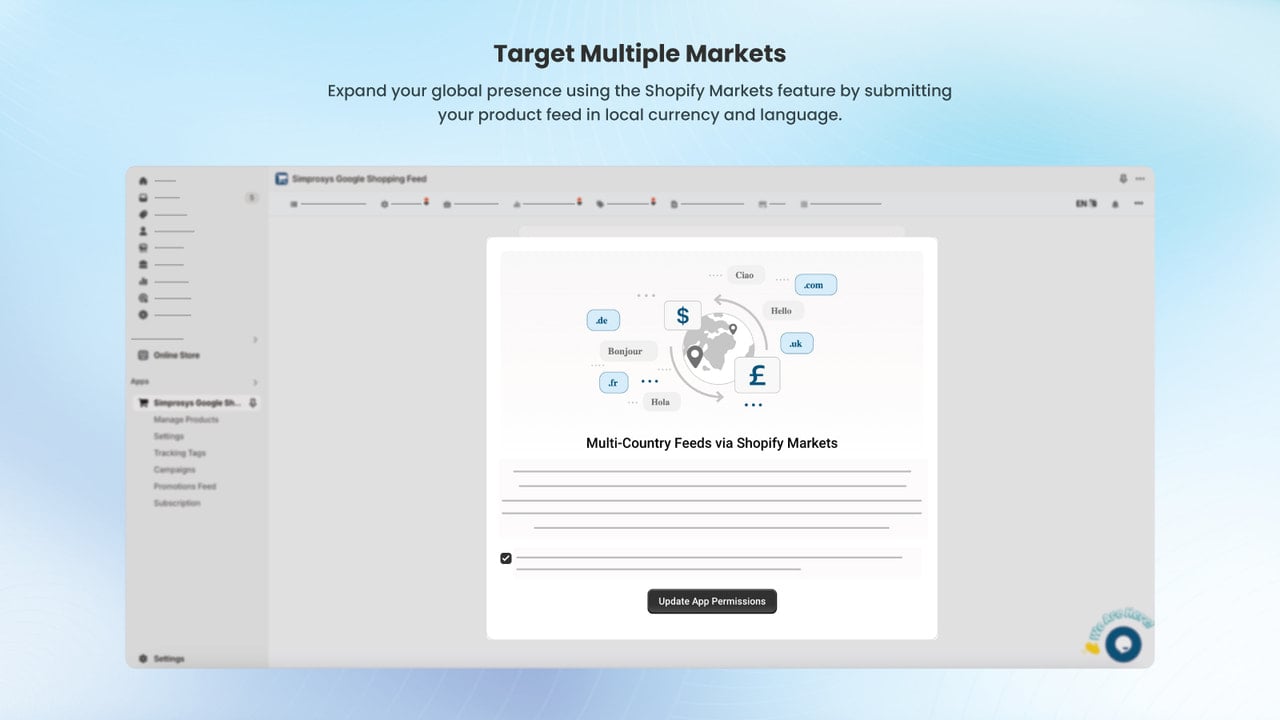Open the live chat bubble widget

tap(1123, 644)
